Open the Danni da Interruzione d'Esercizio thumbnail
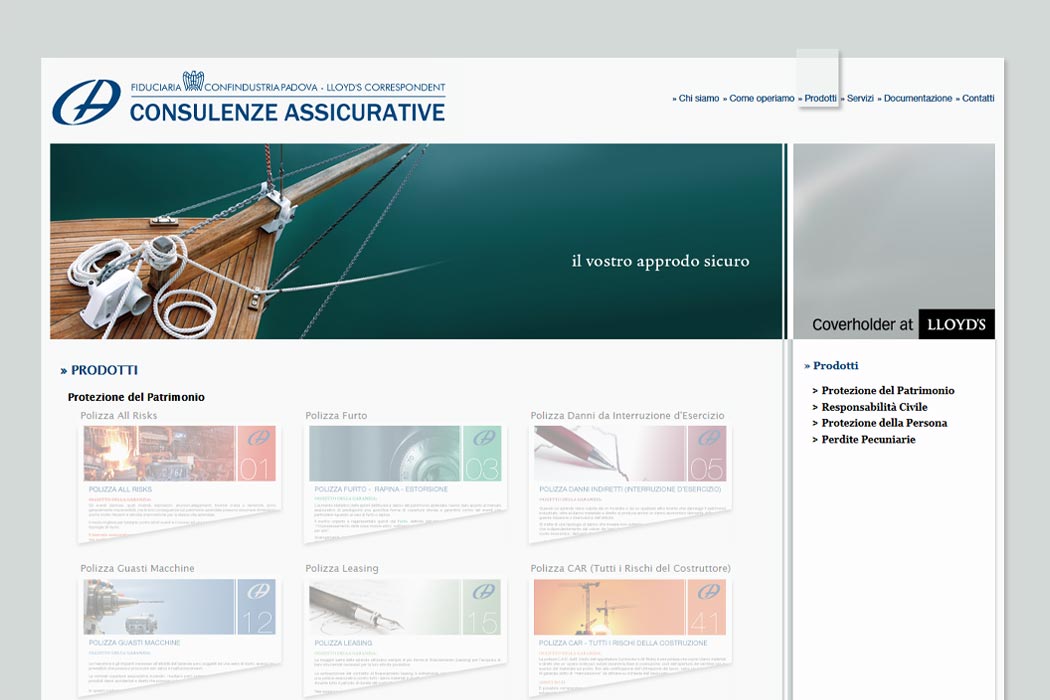This screenshot has height=700, width=1050. click(x=629, y=482)
